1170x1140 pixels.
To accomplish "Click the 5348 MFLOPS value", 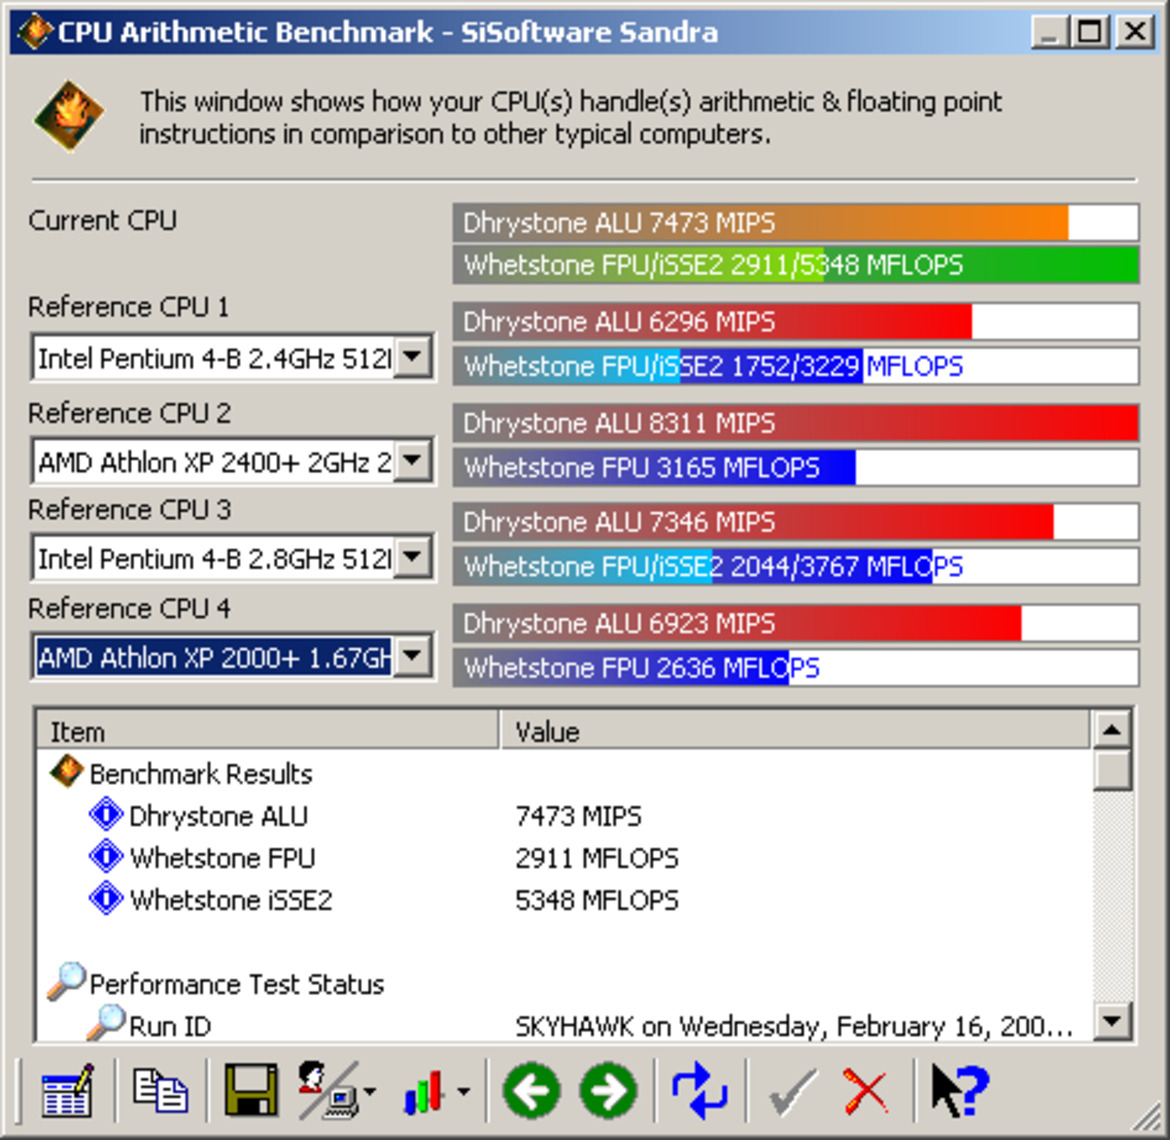I will pyautogui.click(x=597, y=899).
